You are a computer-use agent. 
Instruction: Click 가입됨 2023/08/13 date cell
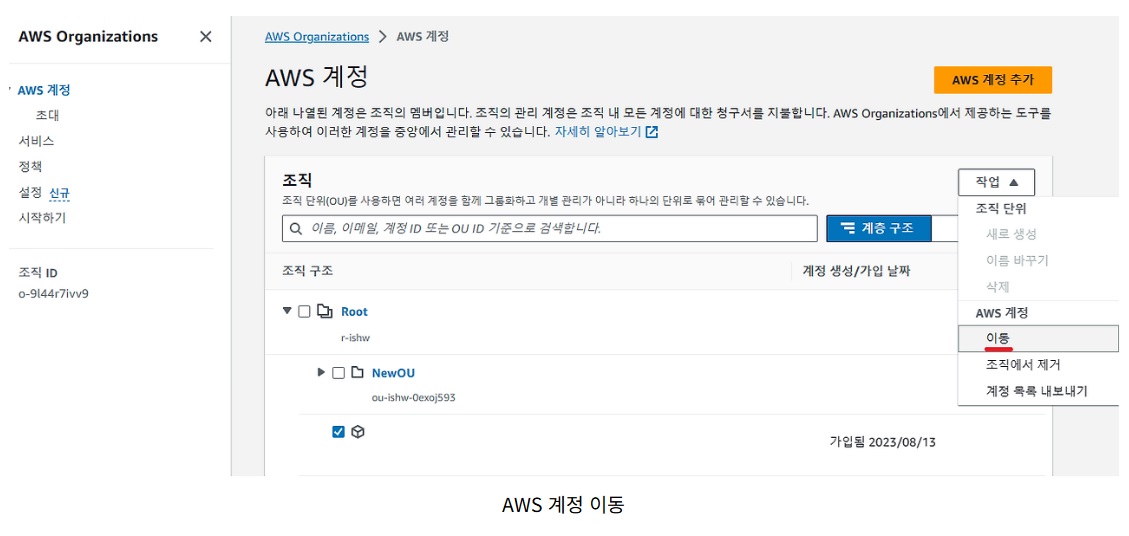883,442
